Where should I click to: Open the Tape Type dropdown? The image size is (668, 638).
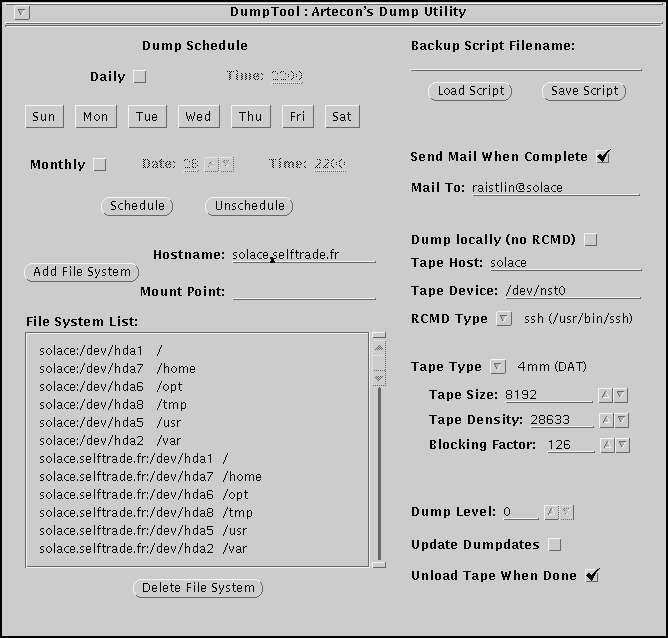pos(498,367)
